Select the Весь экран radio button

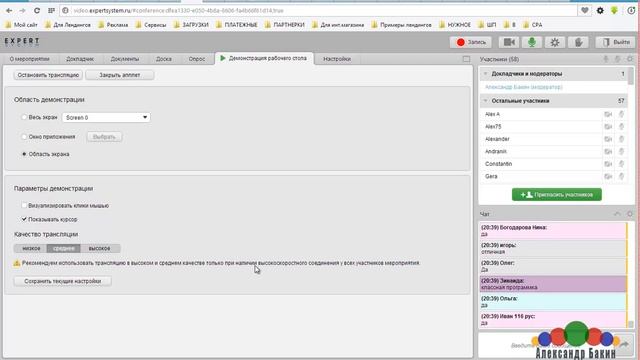[24, 117]
